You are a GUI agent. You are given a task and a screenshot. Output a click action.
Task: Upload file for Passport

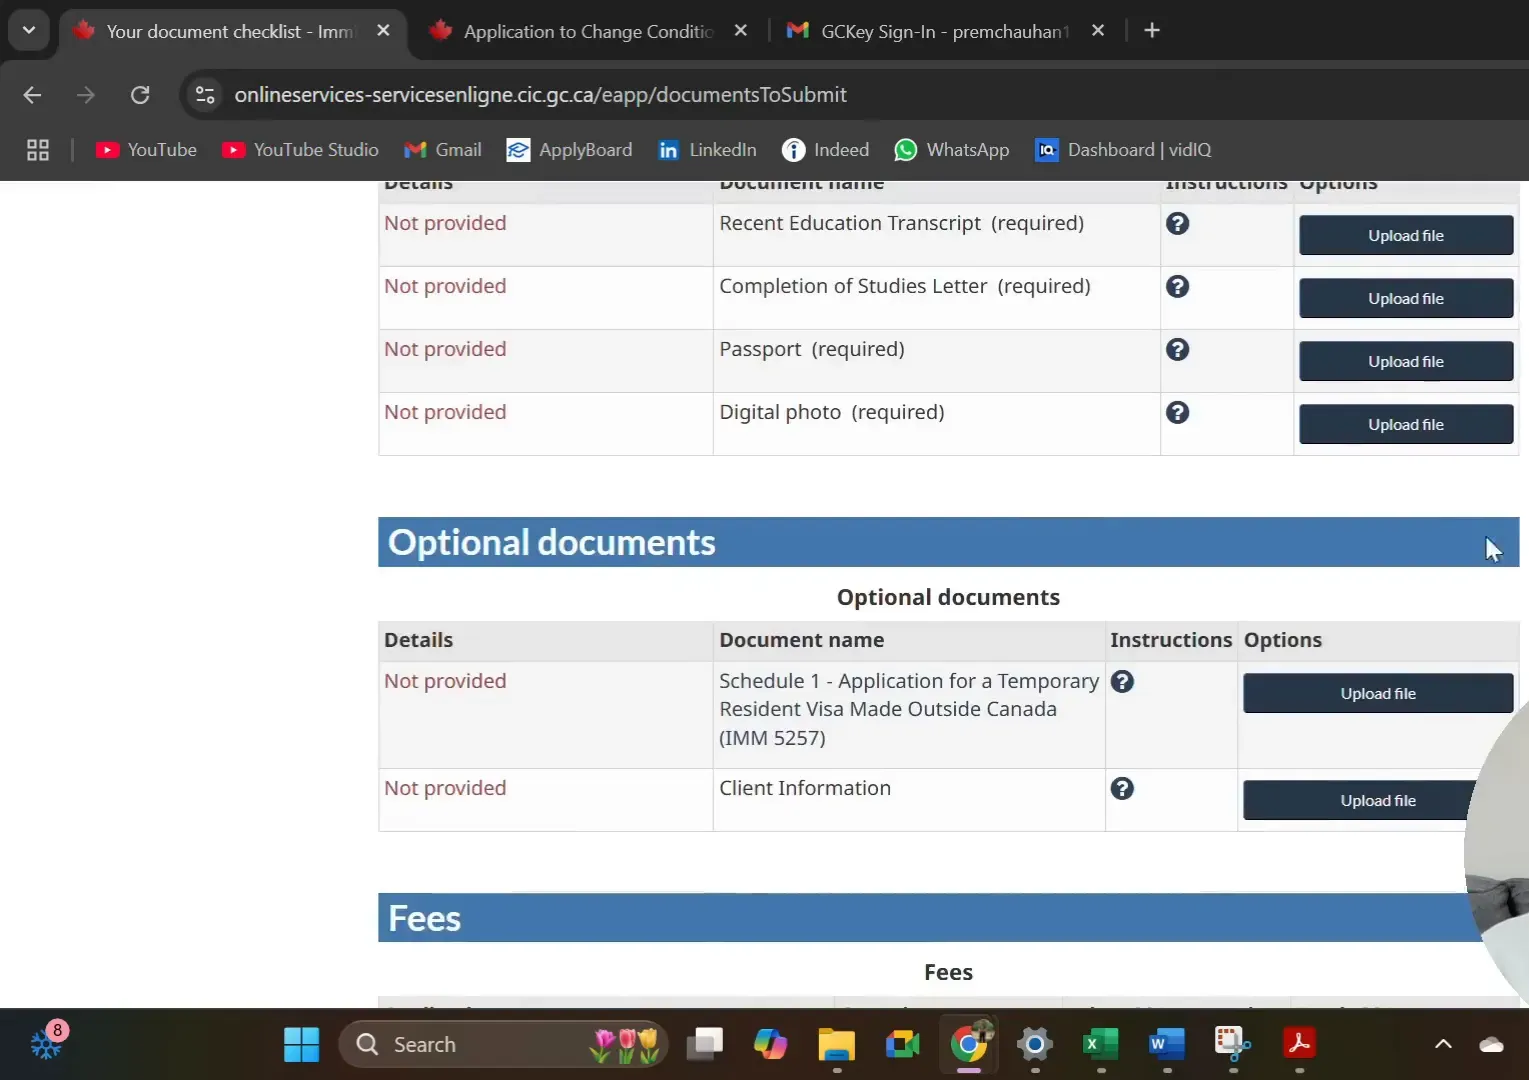tap(1405, 362)
